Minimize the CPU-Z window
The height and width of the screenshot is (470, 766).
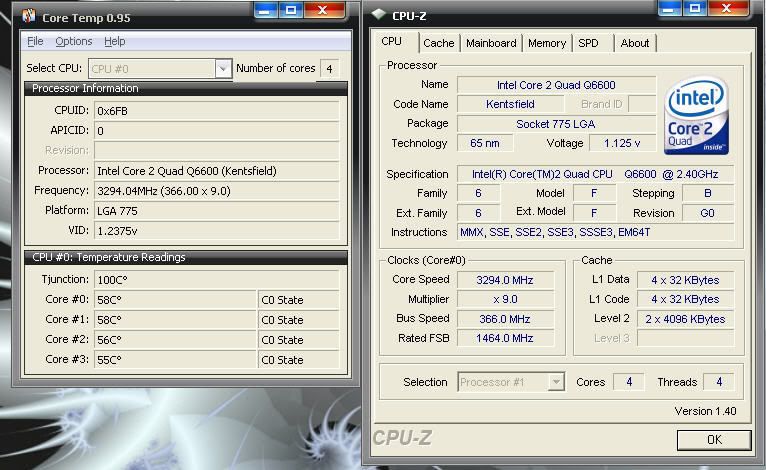(670, 8)
